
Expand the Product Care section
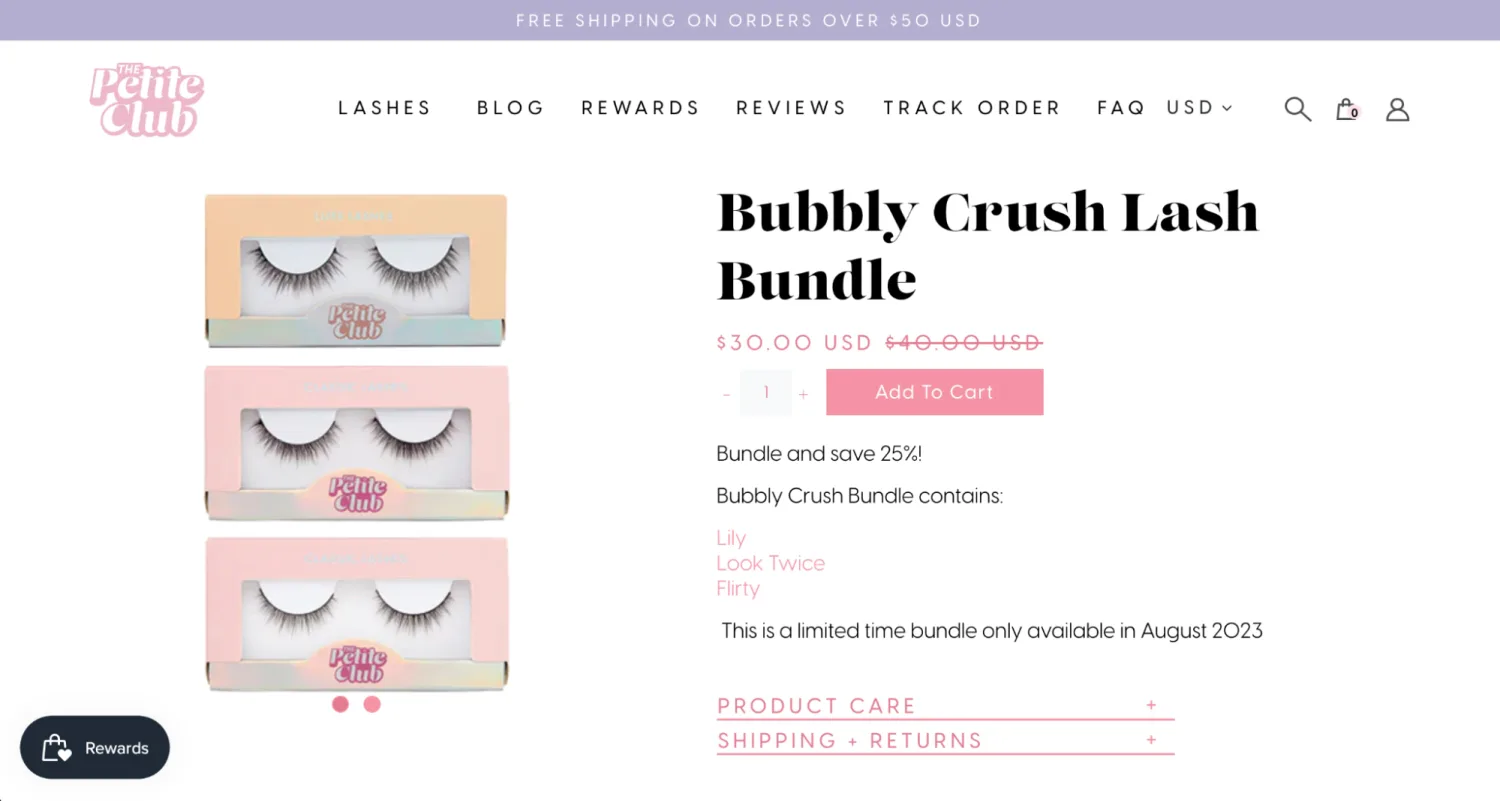944,706
